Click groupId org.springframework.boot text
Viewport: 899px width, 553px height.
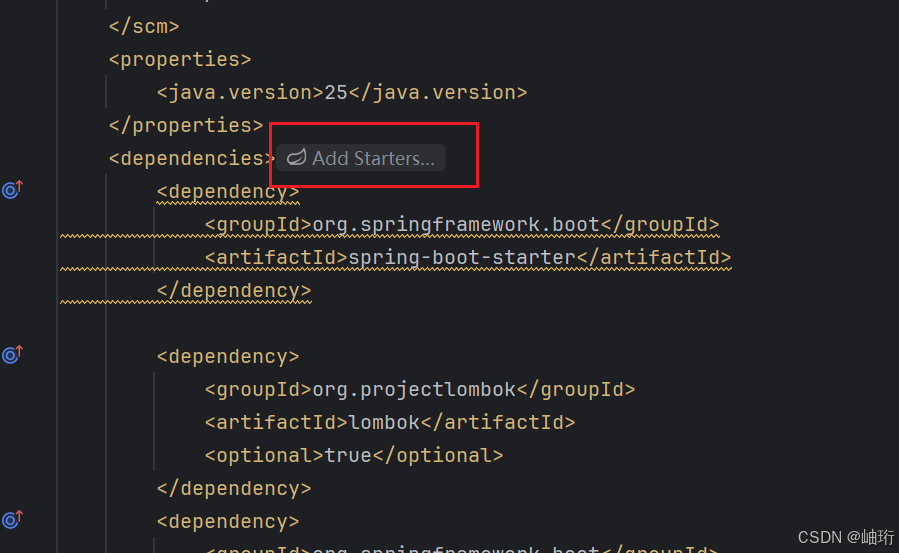pyautogui.click(x=456, y=225)
